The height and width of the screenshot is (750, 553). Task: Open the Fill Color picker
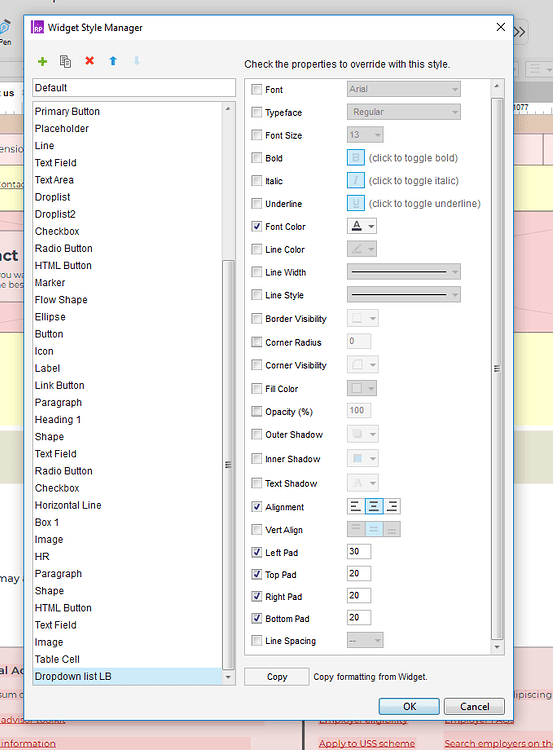[362, 388]
